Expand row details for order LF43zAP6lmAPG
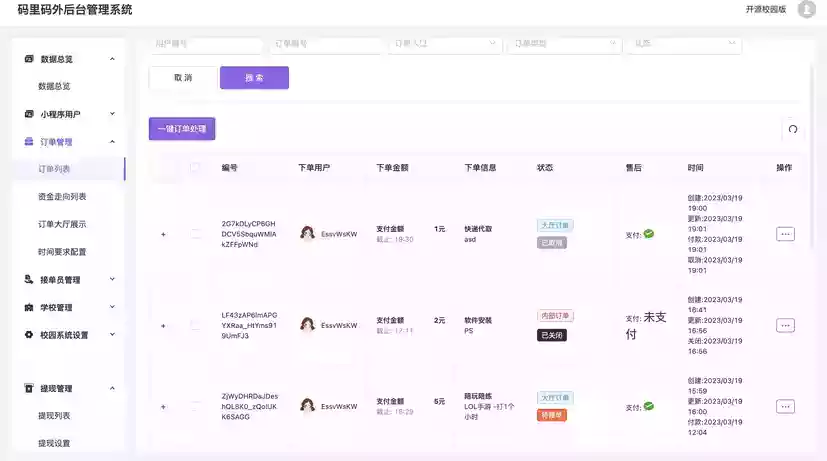Screen dimensions: 827x461 pos(163,326)
